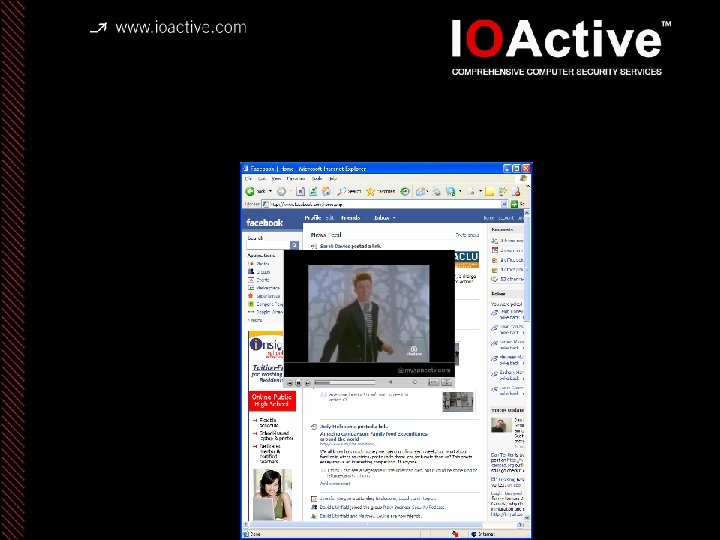Image resolution: width=720 pixels, height=540 pixels.
Task: Click the facebook logo
Action: 264,222
